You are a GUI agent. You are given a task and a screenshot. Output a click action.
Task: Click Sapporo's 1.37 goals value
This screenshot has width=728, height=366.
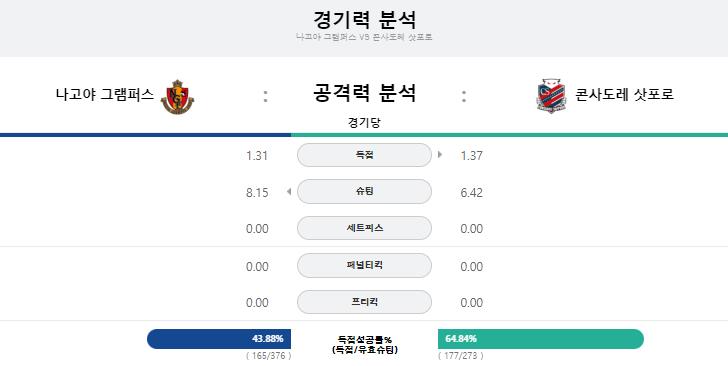[x=472, y=156]
